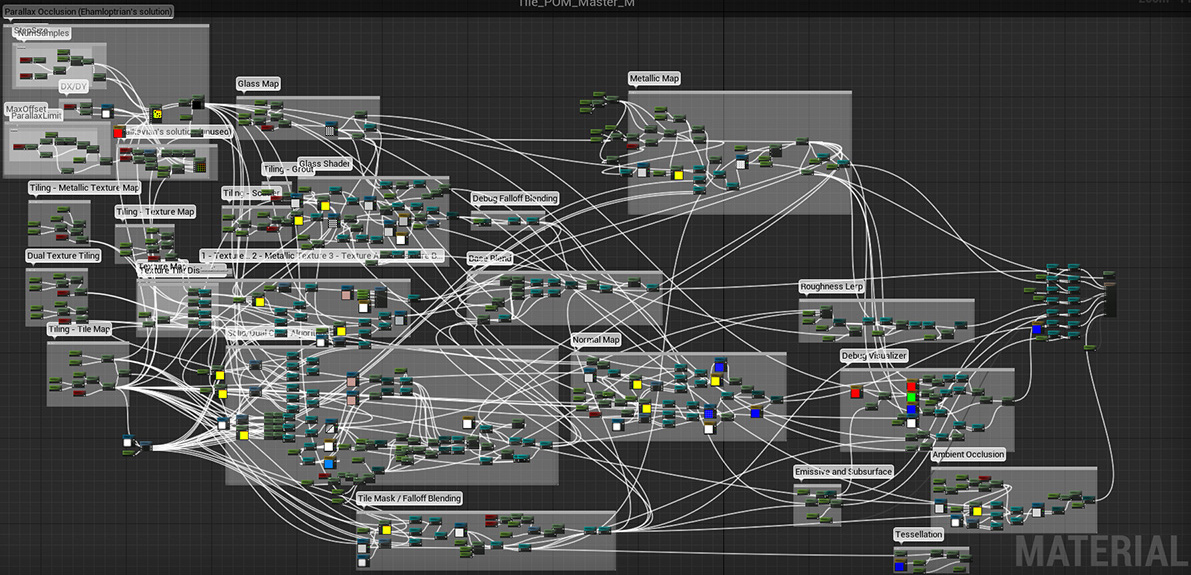The height and width of the screenshot is (575, 1191).
Task: Select the Debug Visualizer comment label
Action: point(874,355)
